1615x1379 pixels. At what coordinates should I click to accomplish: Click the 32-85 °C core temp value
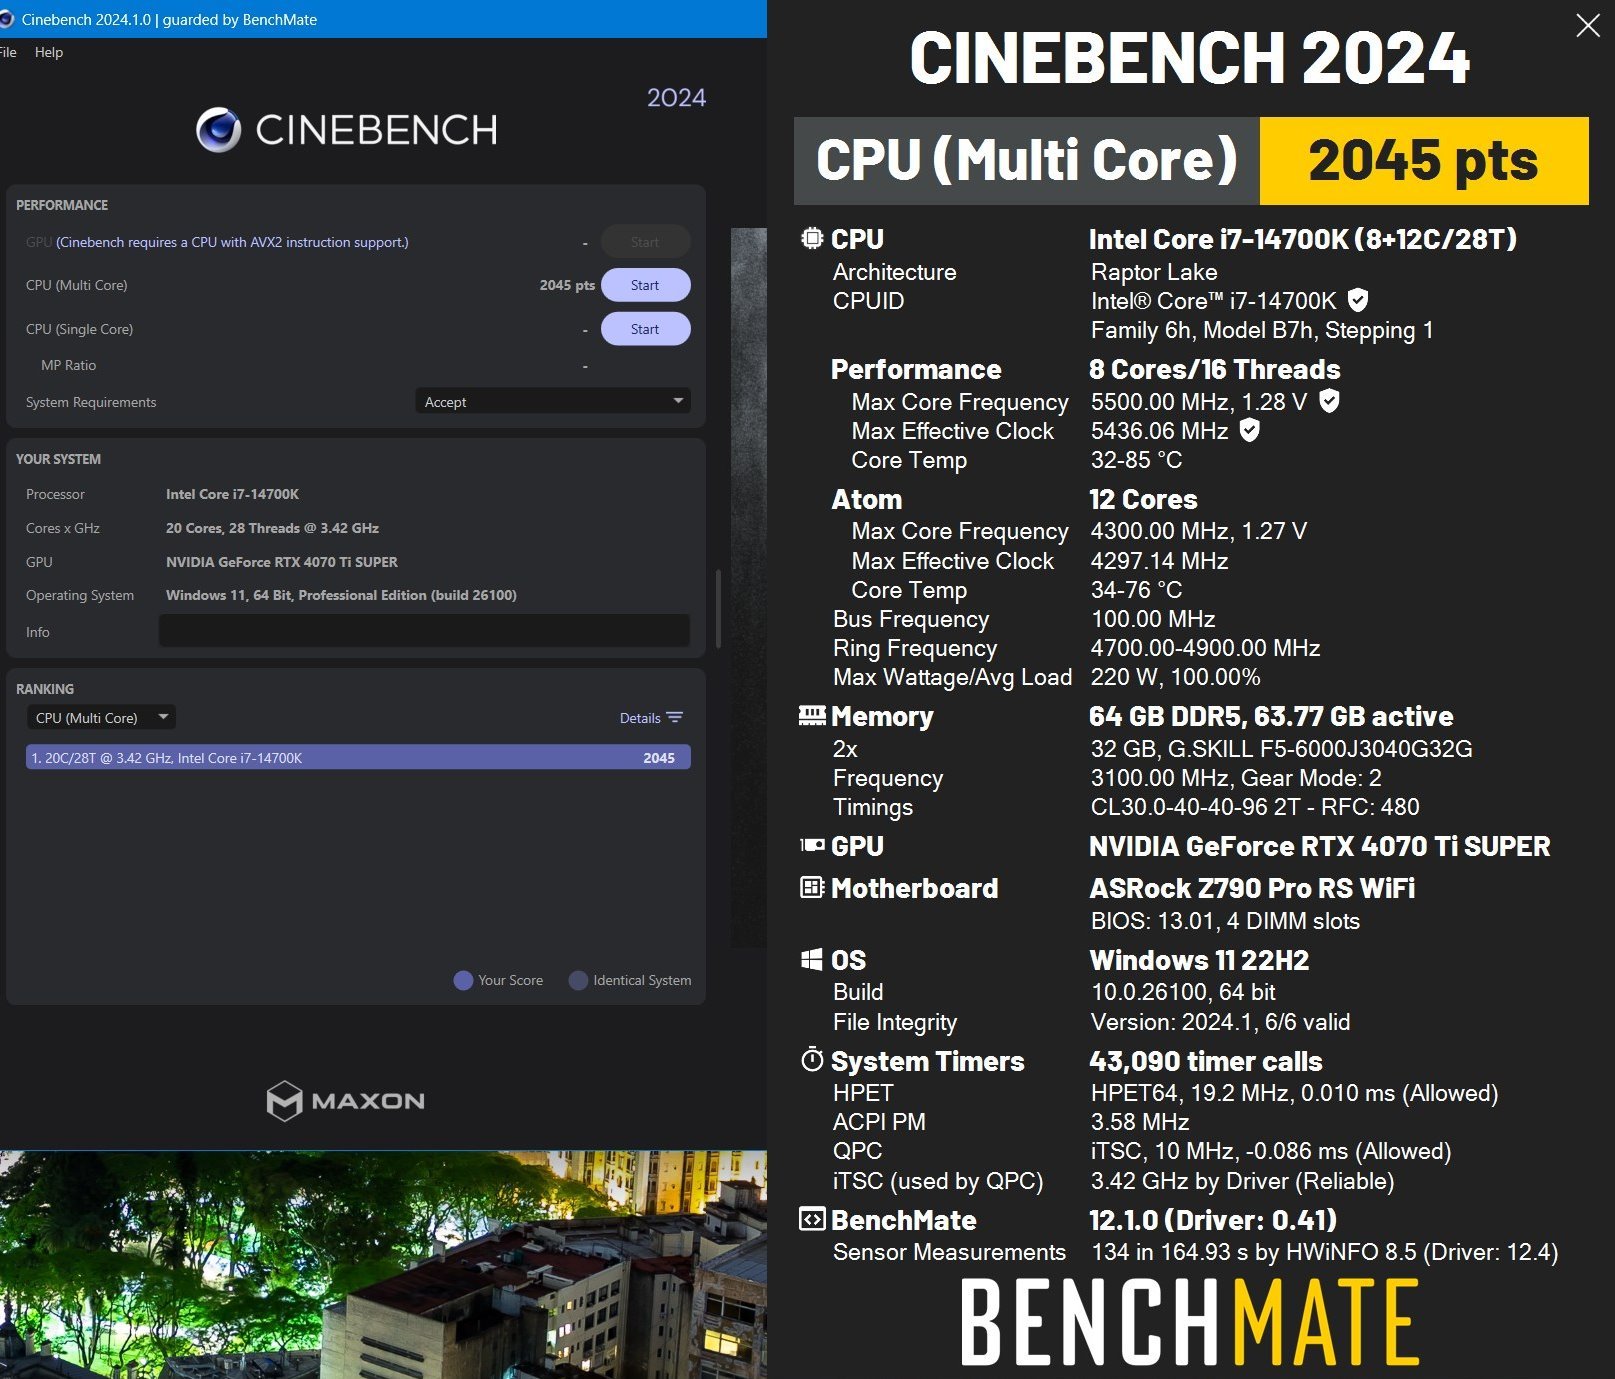(x=1136, y=460)
